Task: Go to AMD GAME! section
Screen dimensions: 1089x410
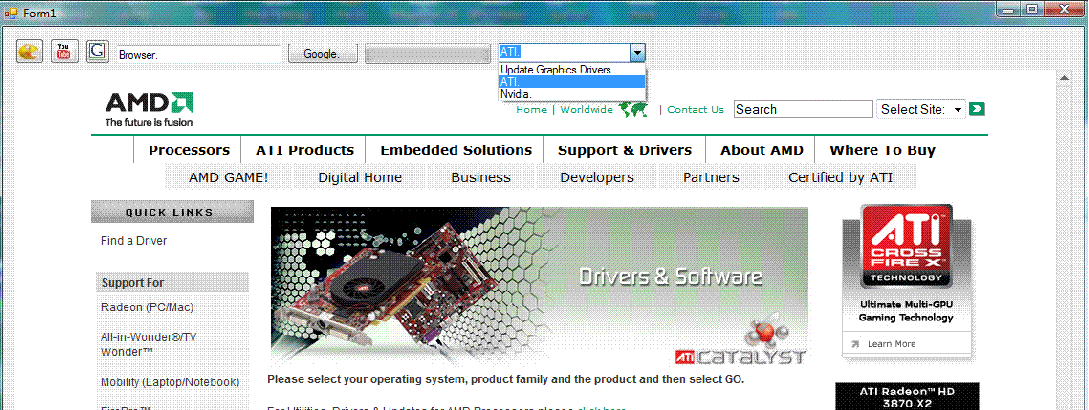Action: [x=228, y=177]
